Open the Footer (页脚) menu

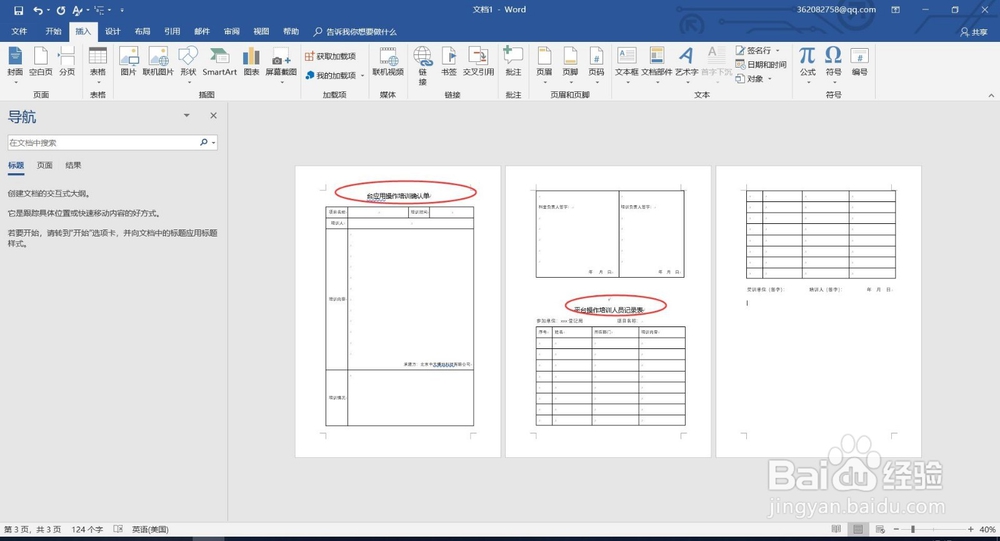(x=570, y=65)
